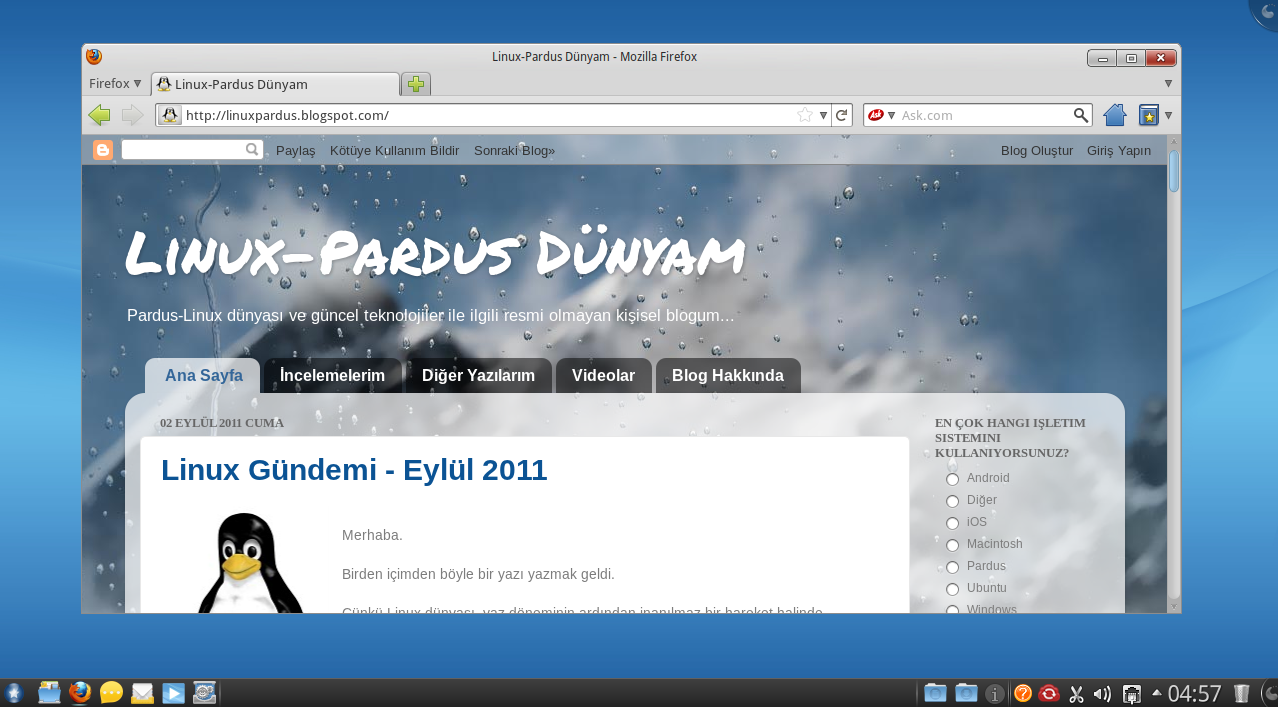The height and width of the screenshot is (707, 1278).
Task: Reload the page via the reload icon
Action: (841, 115)
